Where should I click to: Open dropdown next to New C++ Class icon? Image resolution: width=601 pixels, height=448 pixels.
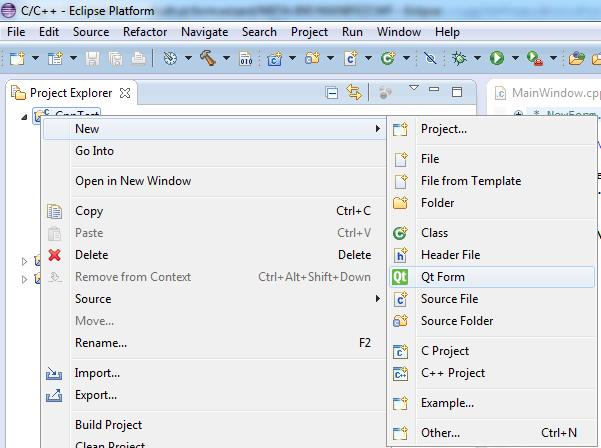[x=407, y=58]
